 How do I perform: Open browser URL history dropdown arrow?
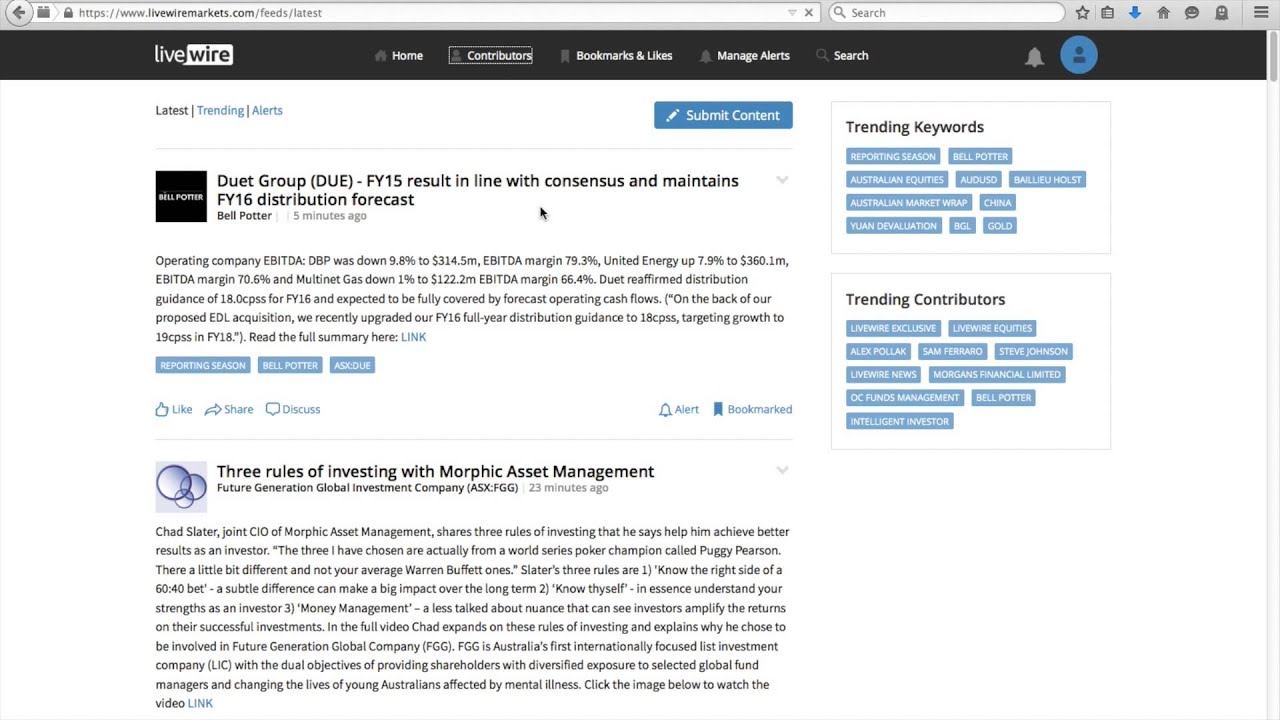(x=792, y=13)
